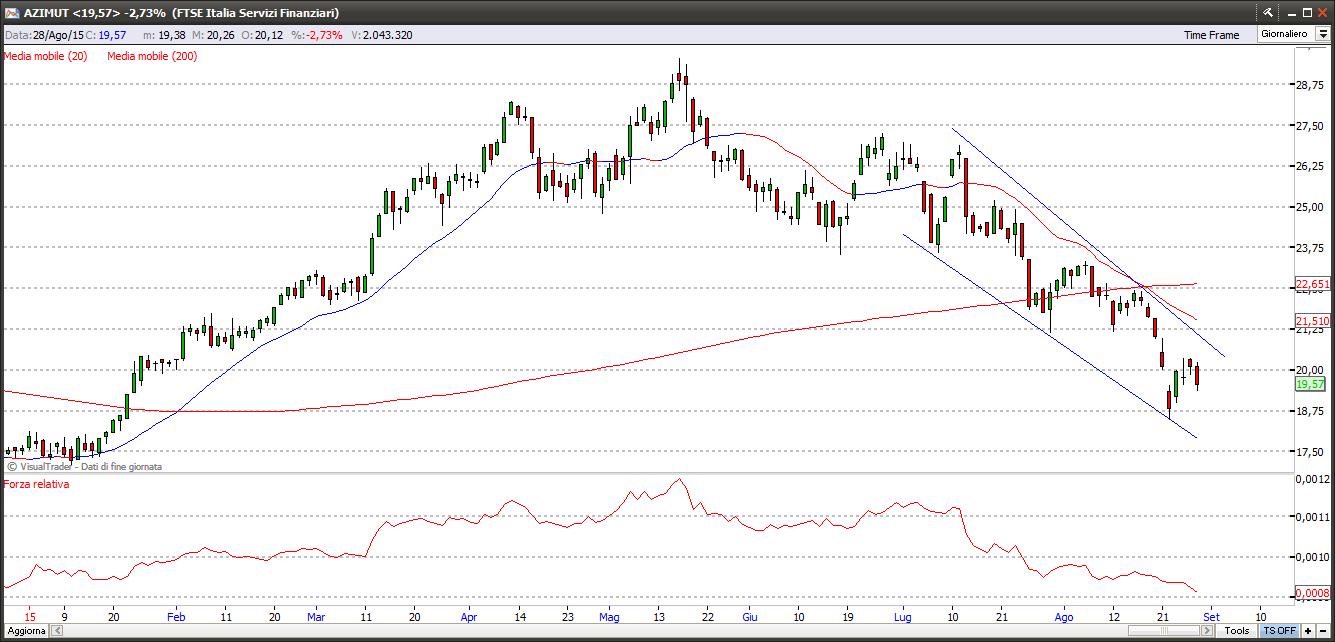Click the 28,75 price axis label
Image resolution: width=1335 pixels, height=642 pixels.
1309,85
